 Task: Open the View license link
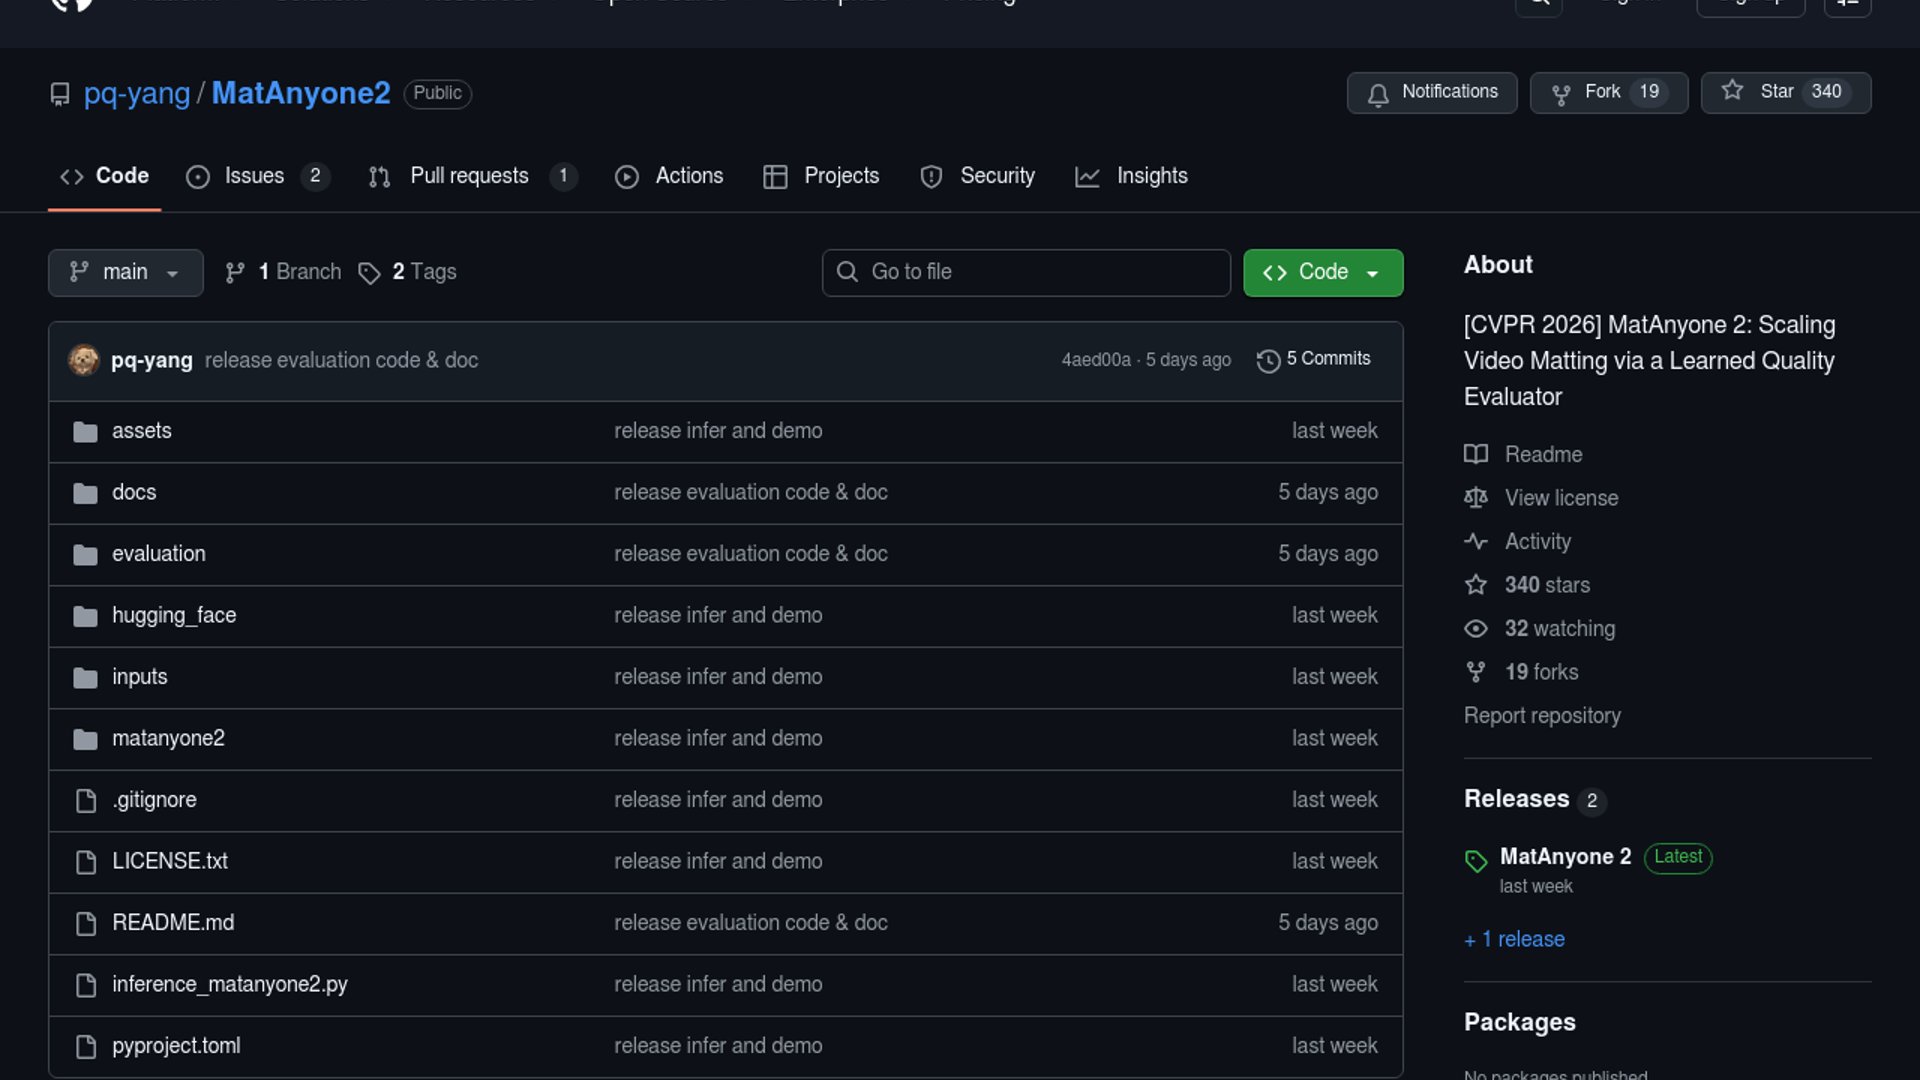(1560, 498)
